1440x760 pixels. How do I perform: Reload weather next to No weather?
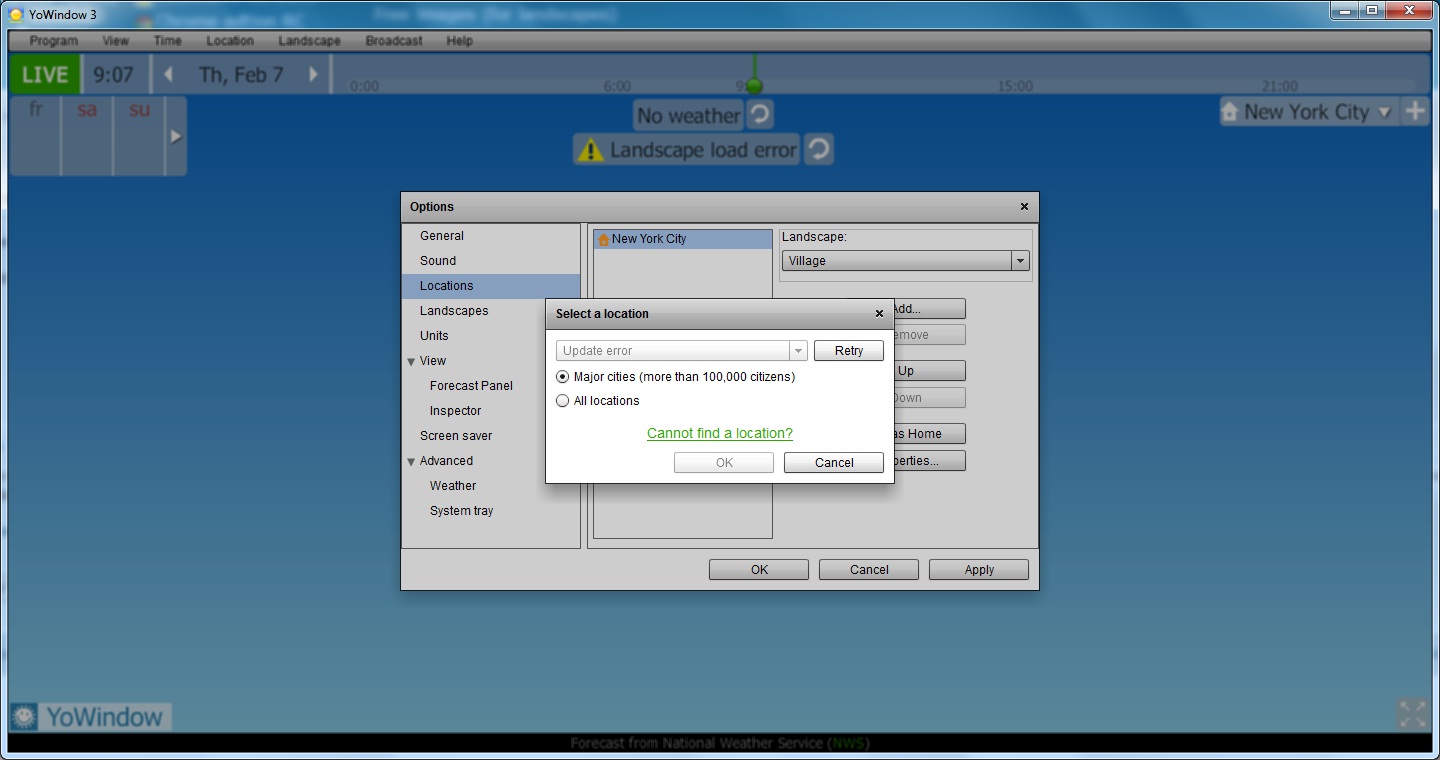tap(760, 115)
